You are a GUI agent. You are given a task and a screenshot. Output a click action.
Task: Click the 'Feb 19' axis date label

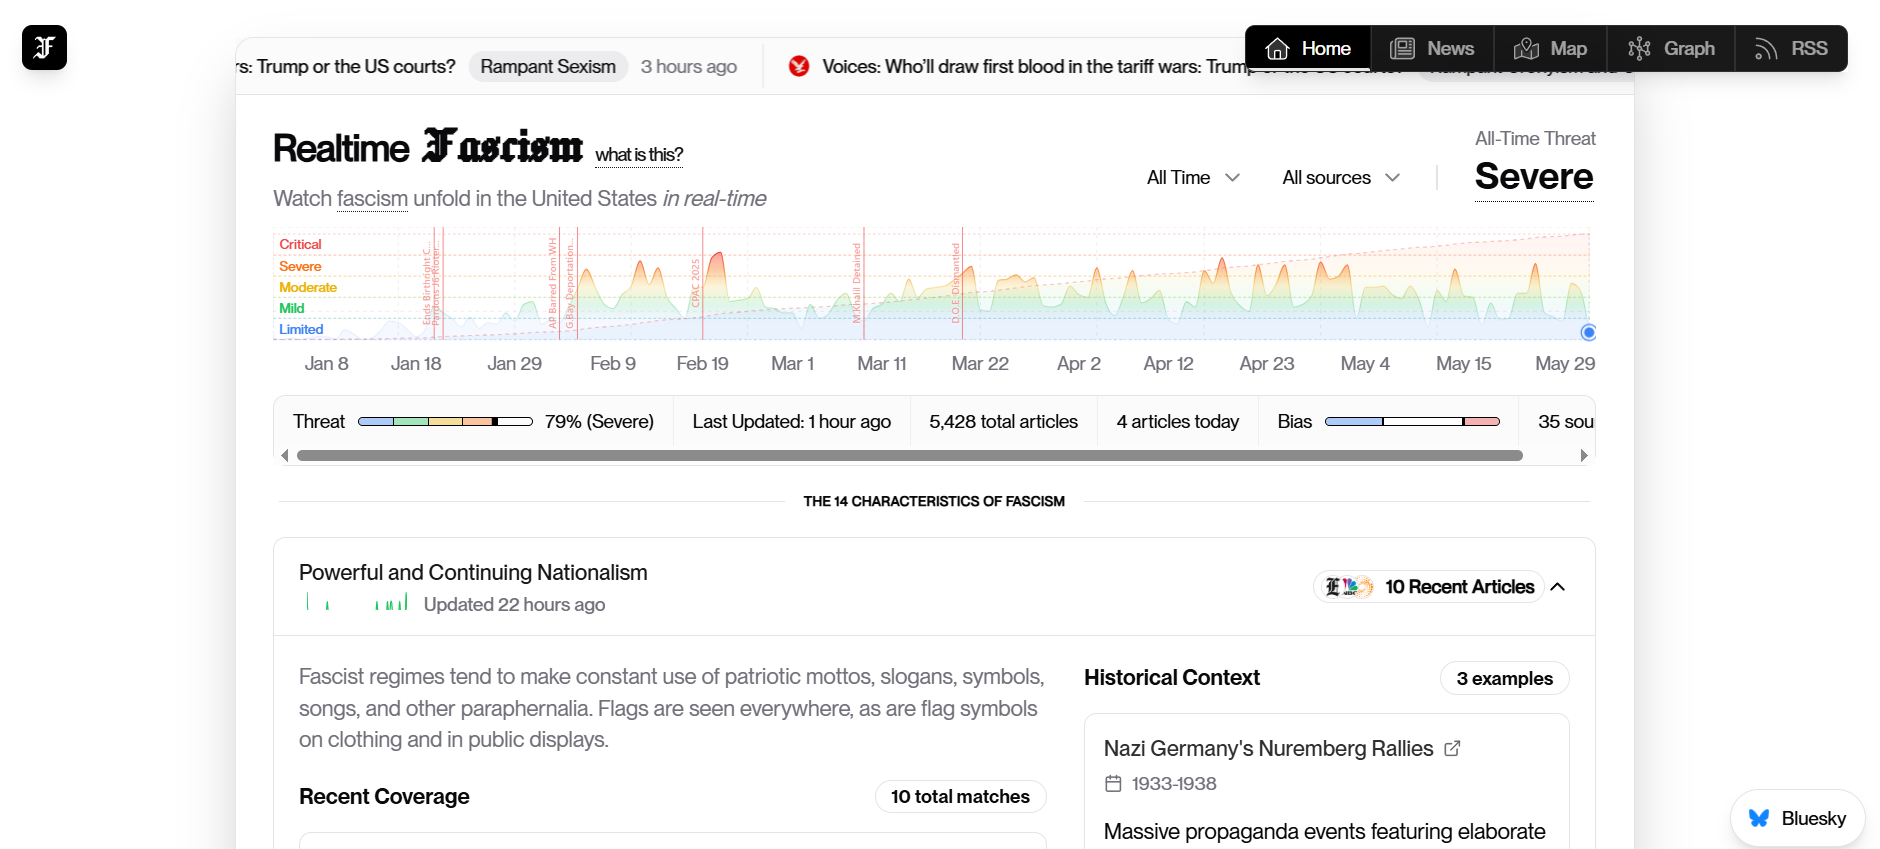coord(702,364)
